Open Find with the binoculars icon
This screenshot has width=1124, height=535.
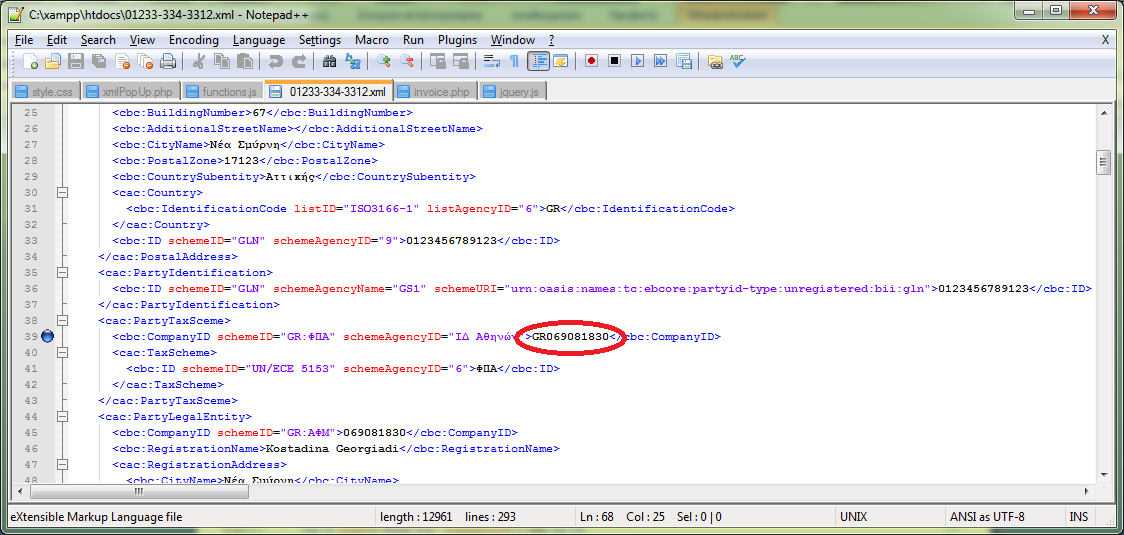click(330, 62)
